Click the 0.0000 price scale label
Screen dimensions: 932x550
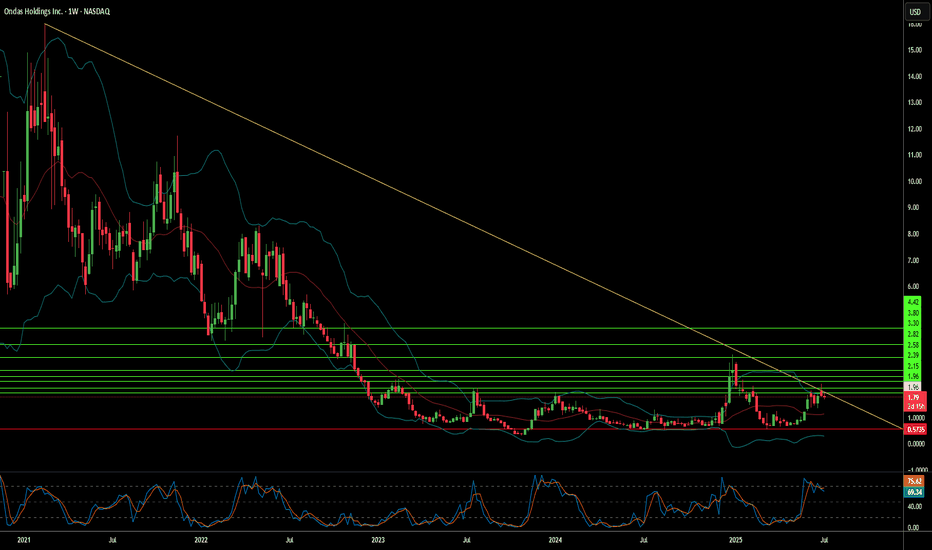pos(916,444)
